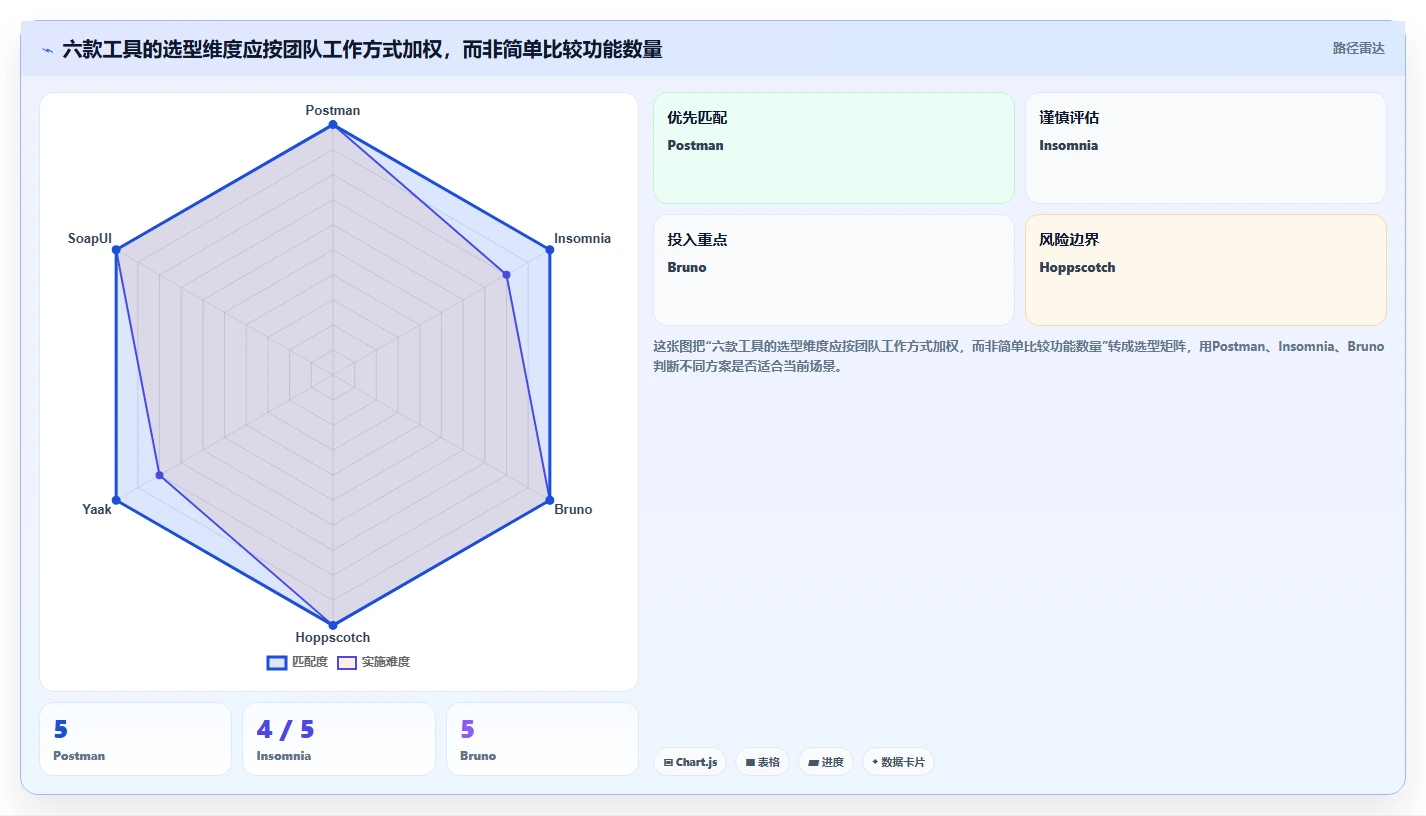The height and width of the screenshot is (816, 1426).
Task: Select the 进度 tag chip
Action: 826,762
